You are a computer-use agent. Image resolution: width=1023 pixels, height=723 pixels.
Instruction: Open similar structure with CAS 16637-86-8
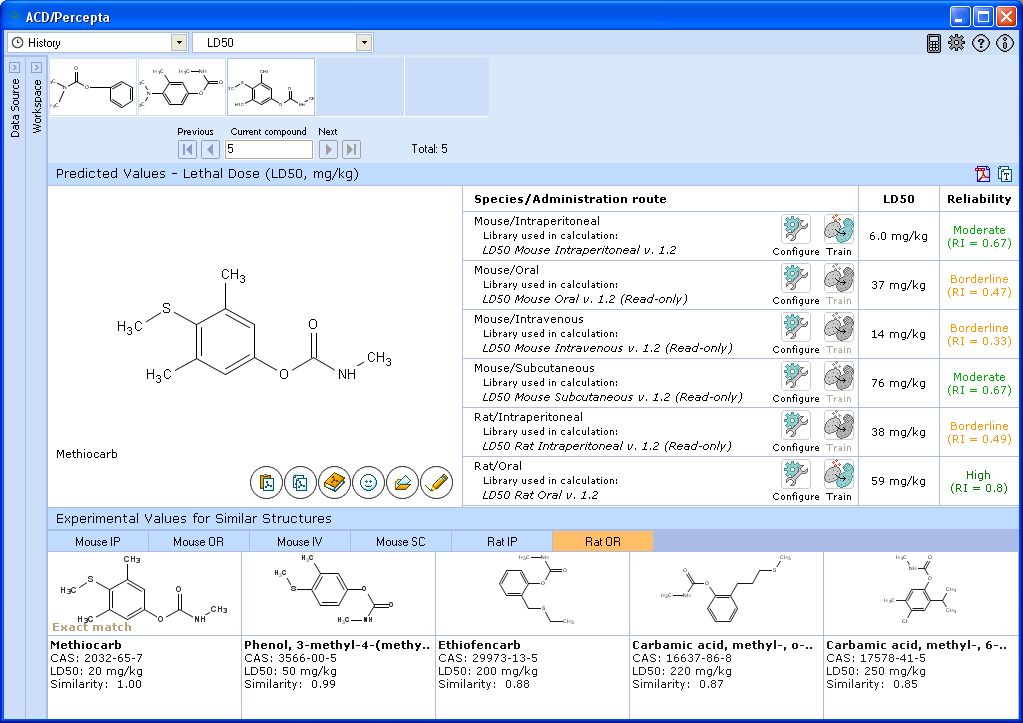pyautogui.click(x=726, y=634)
